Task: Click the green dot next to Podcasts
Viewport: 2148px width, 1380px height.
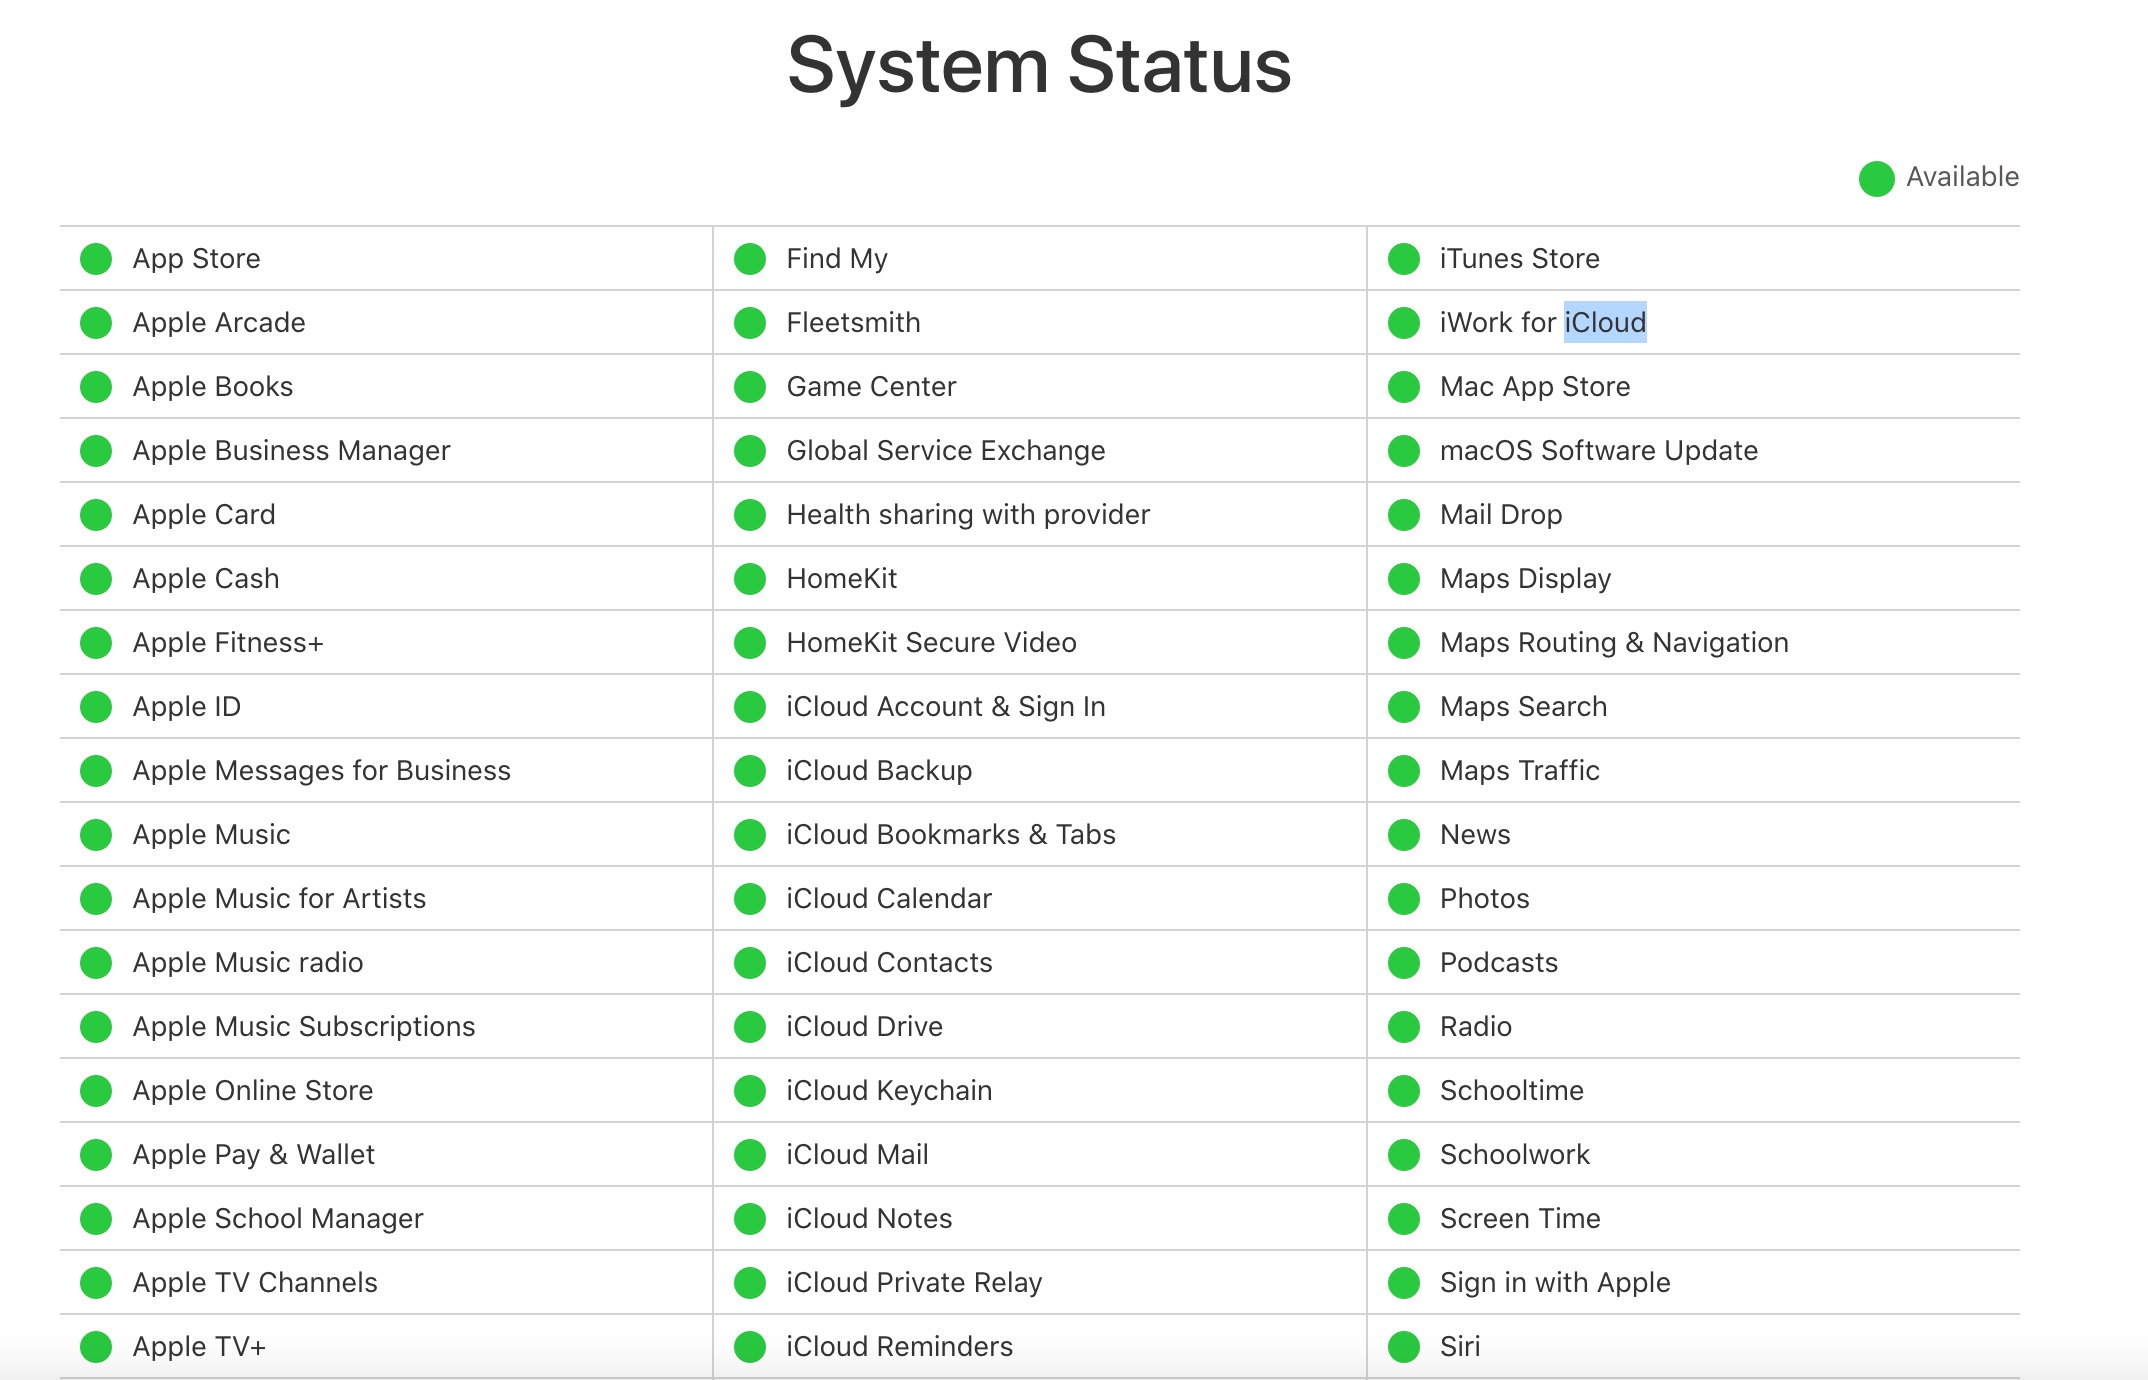Action: tap(1404, 963)
